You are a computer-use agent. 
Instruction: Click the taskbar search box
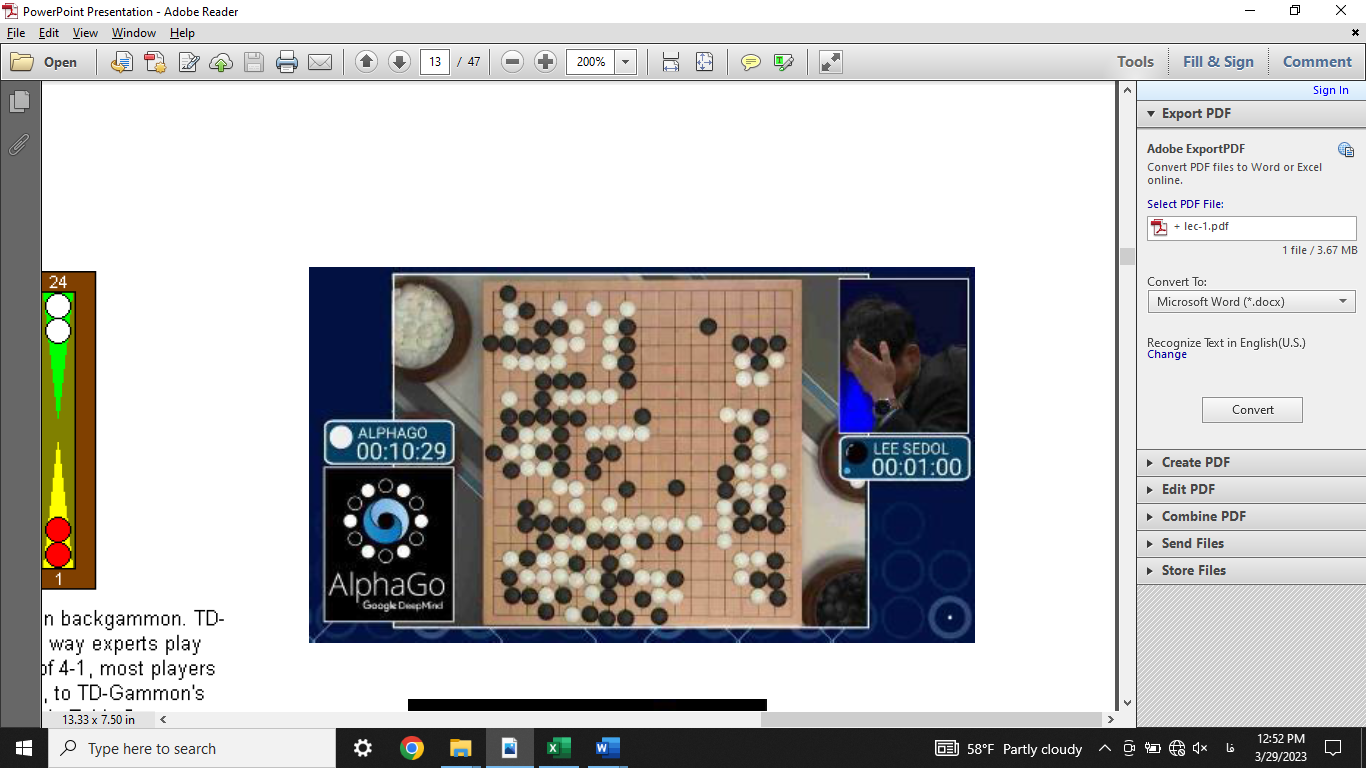(x=192, y=748)
